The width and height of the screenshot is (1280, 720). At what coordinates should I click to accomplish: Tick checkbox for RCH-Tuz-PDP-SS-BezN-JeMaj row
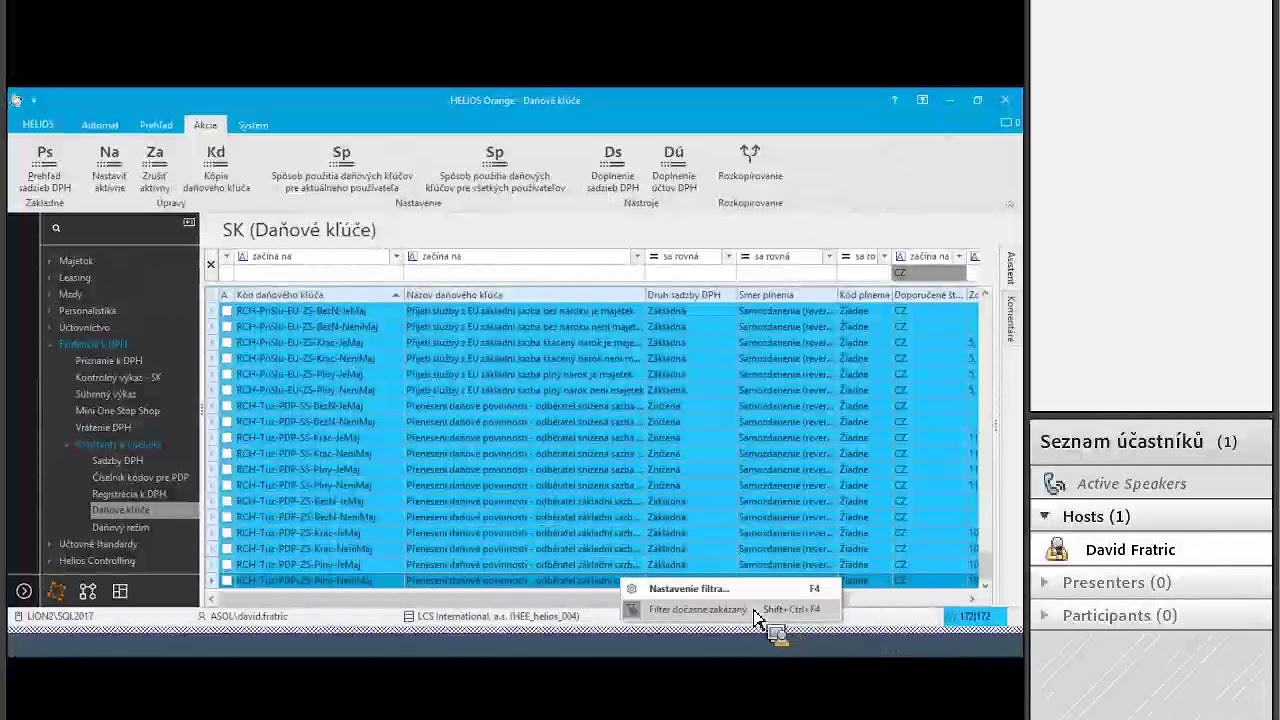point(227,406)
